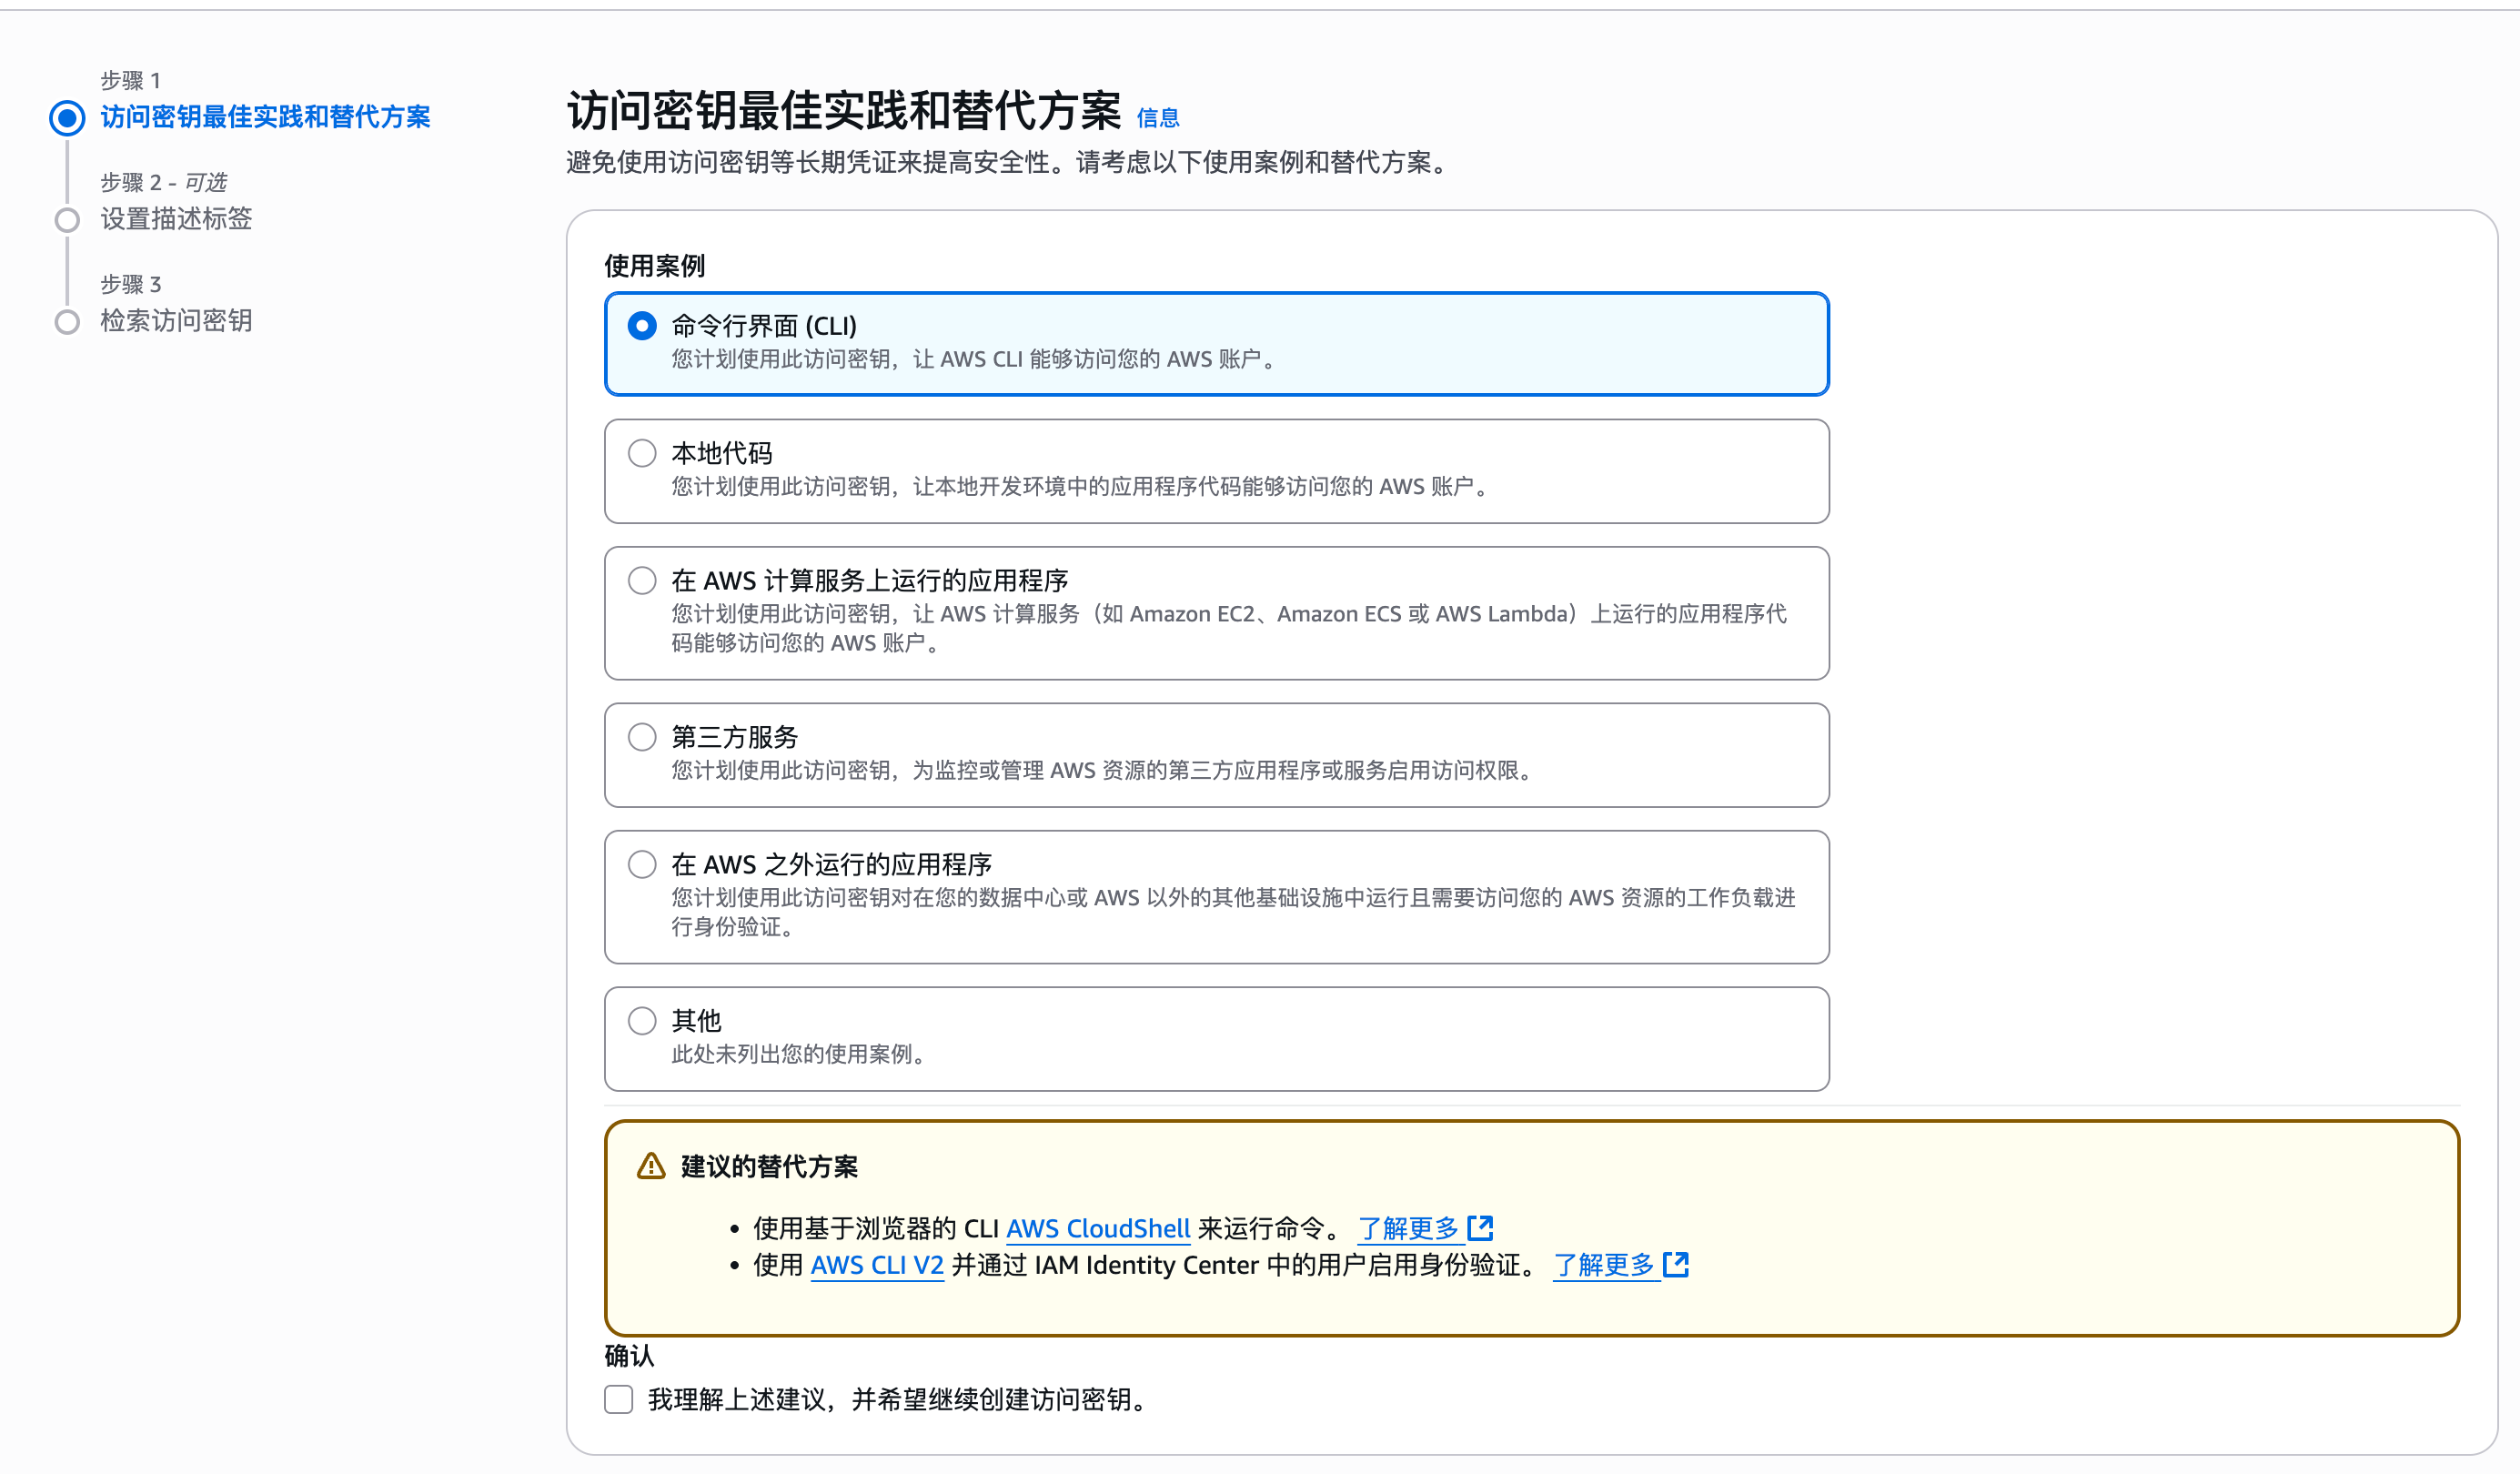Check the 我理解上述建议 confirmation checkbox
Viewport: 2520px width, 1474px height.
click(x=619, y=1399)
